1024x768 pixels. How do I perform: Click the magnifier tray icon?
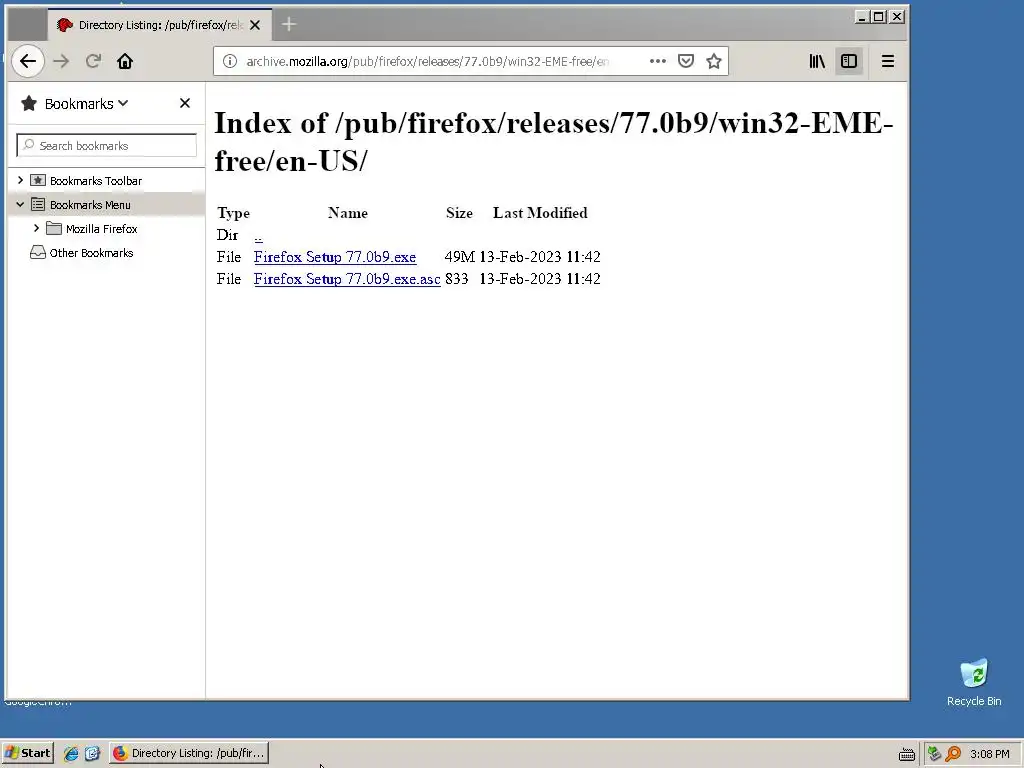click(953, 754)
